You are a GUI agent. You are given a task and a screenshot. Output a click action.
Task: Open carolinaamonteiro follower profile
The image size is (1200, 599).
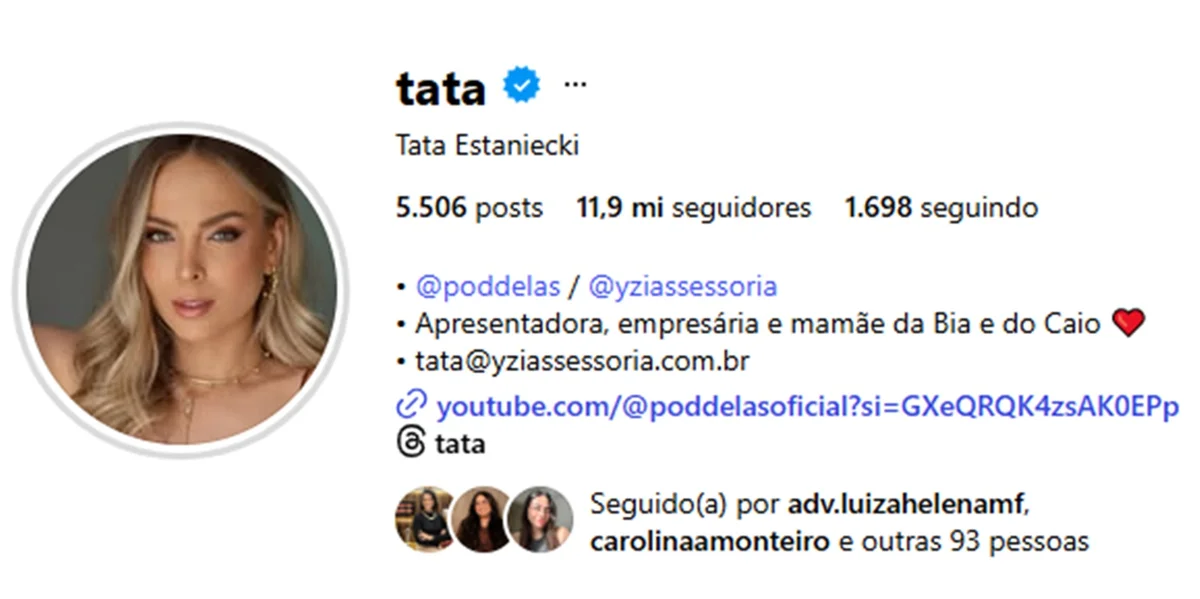(x=711, y=542)
